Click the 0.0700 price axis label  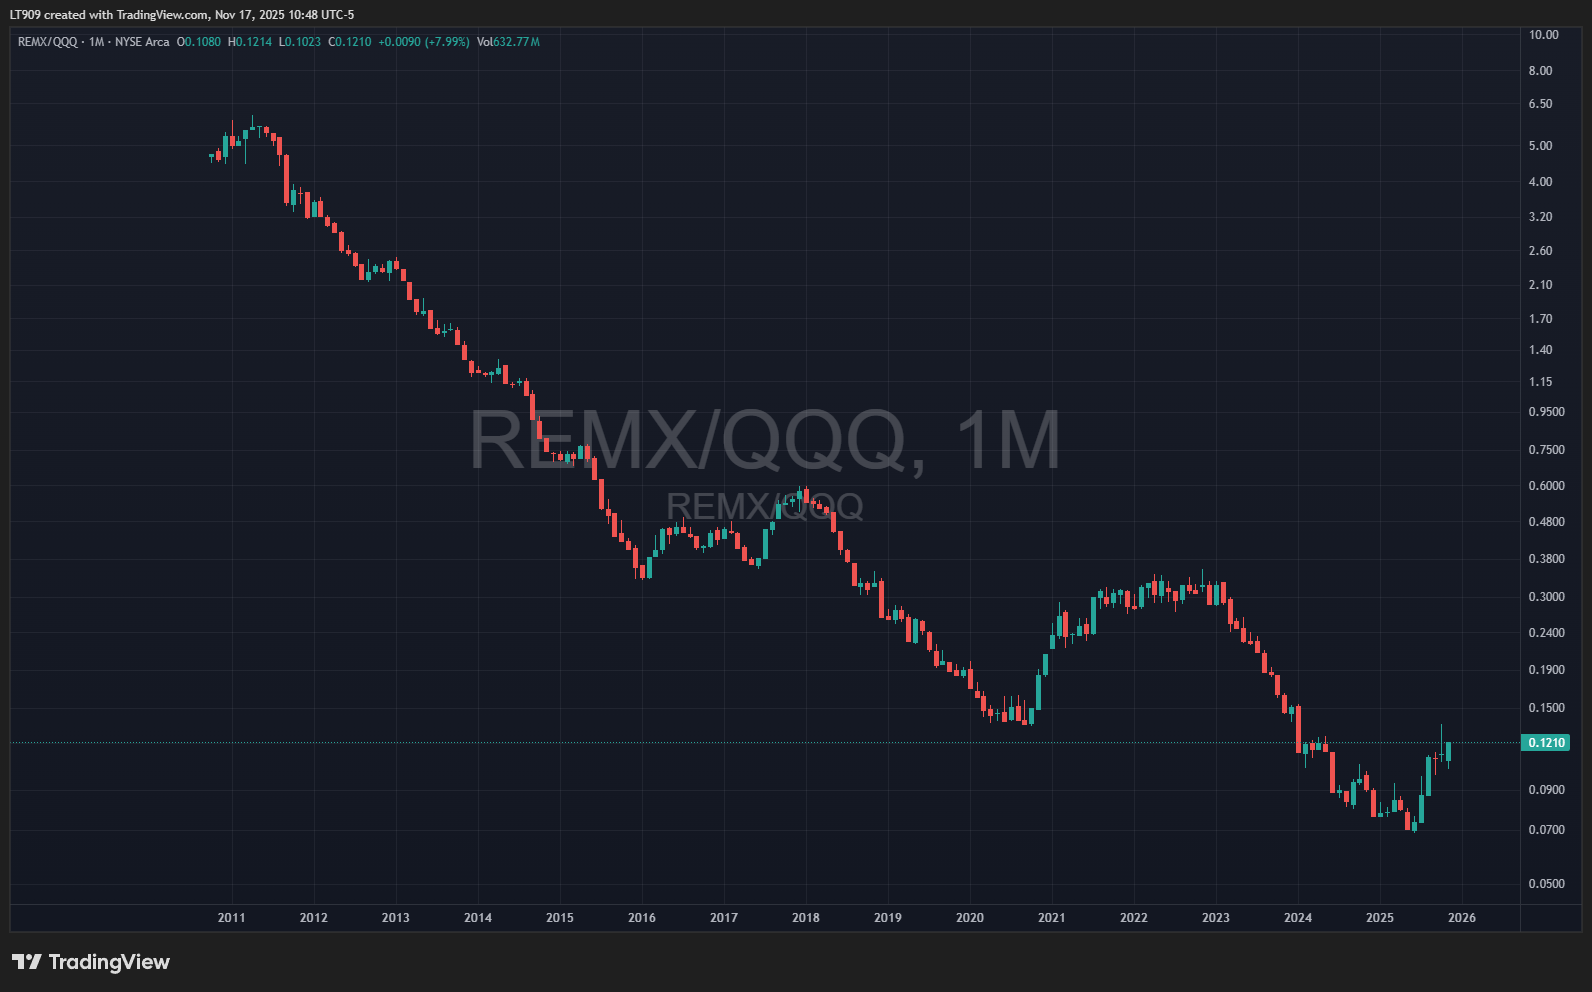pyautogui.click(x=1547, y=830)
